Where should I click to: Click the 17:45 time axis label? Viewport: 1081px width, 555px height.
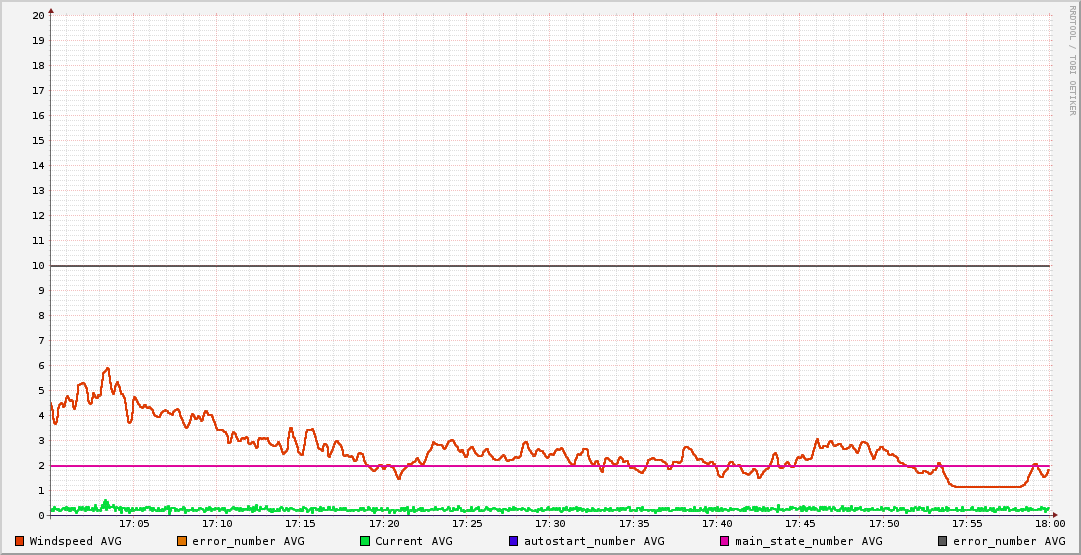pos(800,523)
